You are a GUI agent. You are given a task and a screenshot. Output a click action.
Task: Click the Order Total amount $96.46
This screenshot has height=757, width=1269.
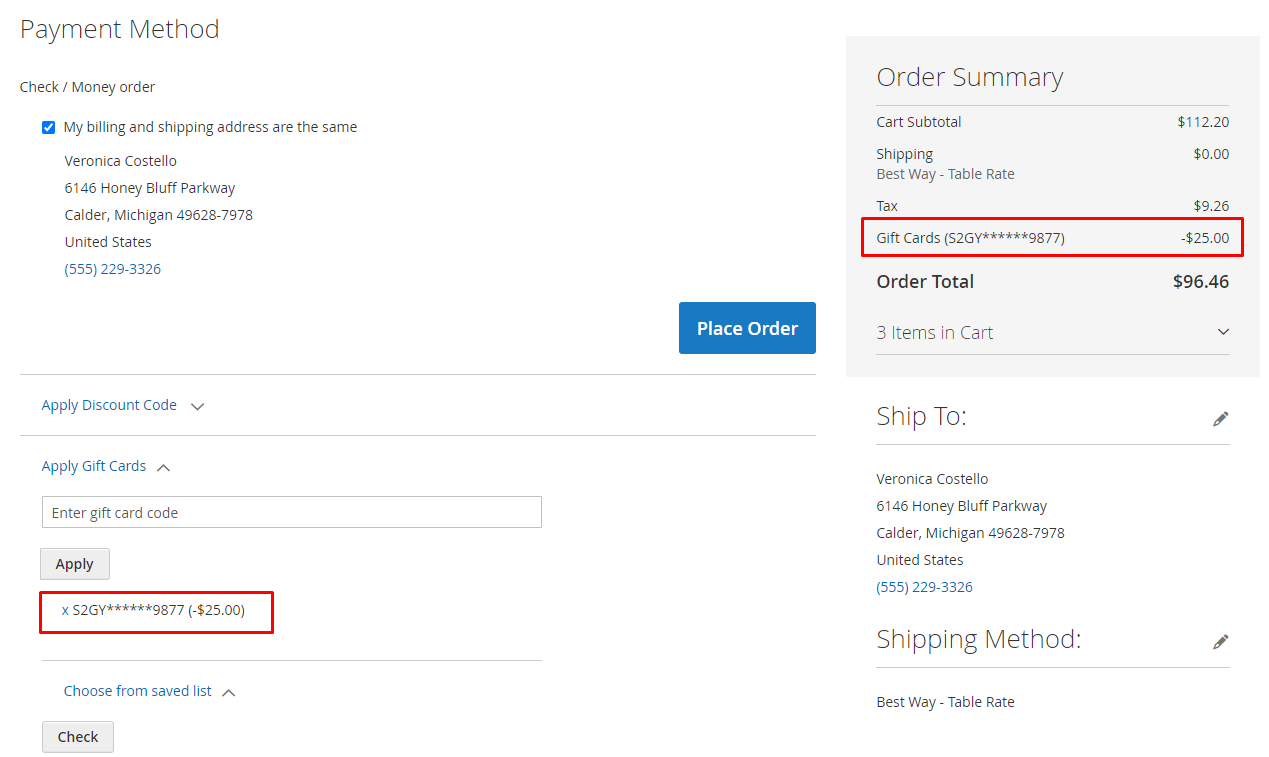pyautogui.click(x=1200, y=282)
